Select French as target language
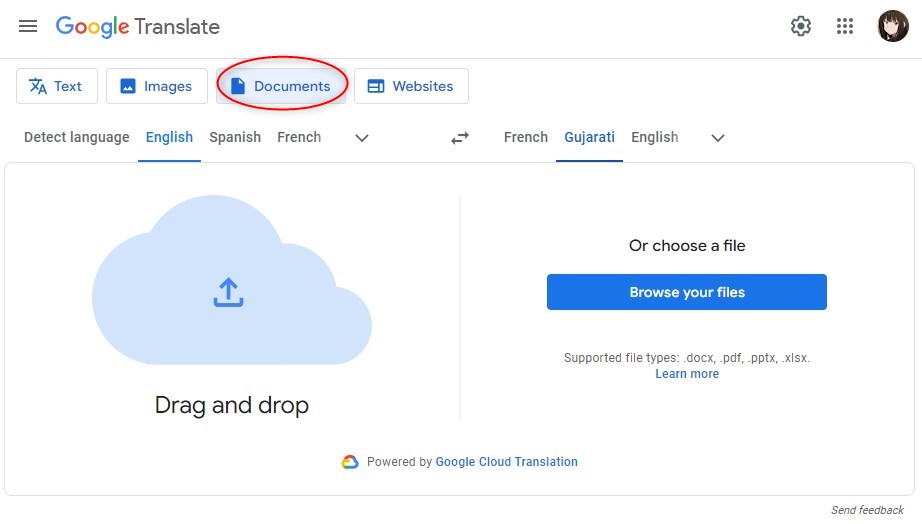The width and height of the screenshot is (922, 524). coord(526,137)
